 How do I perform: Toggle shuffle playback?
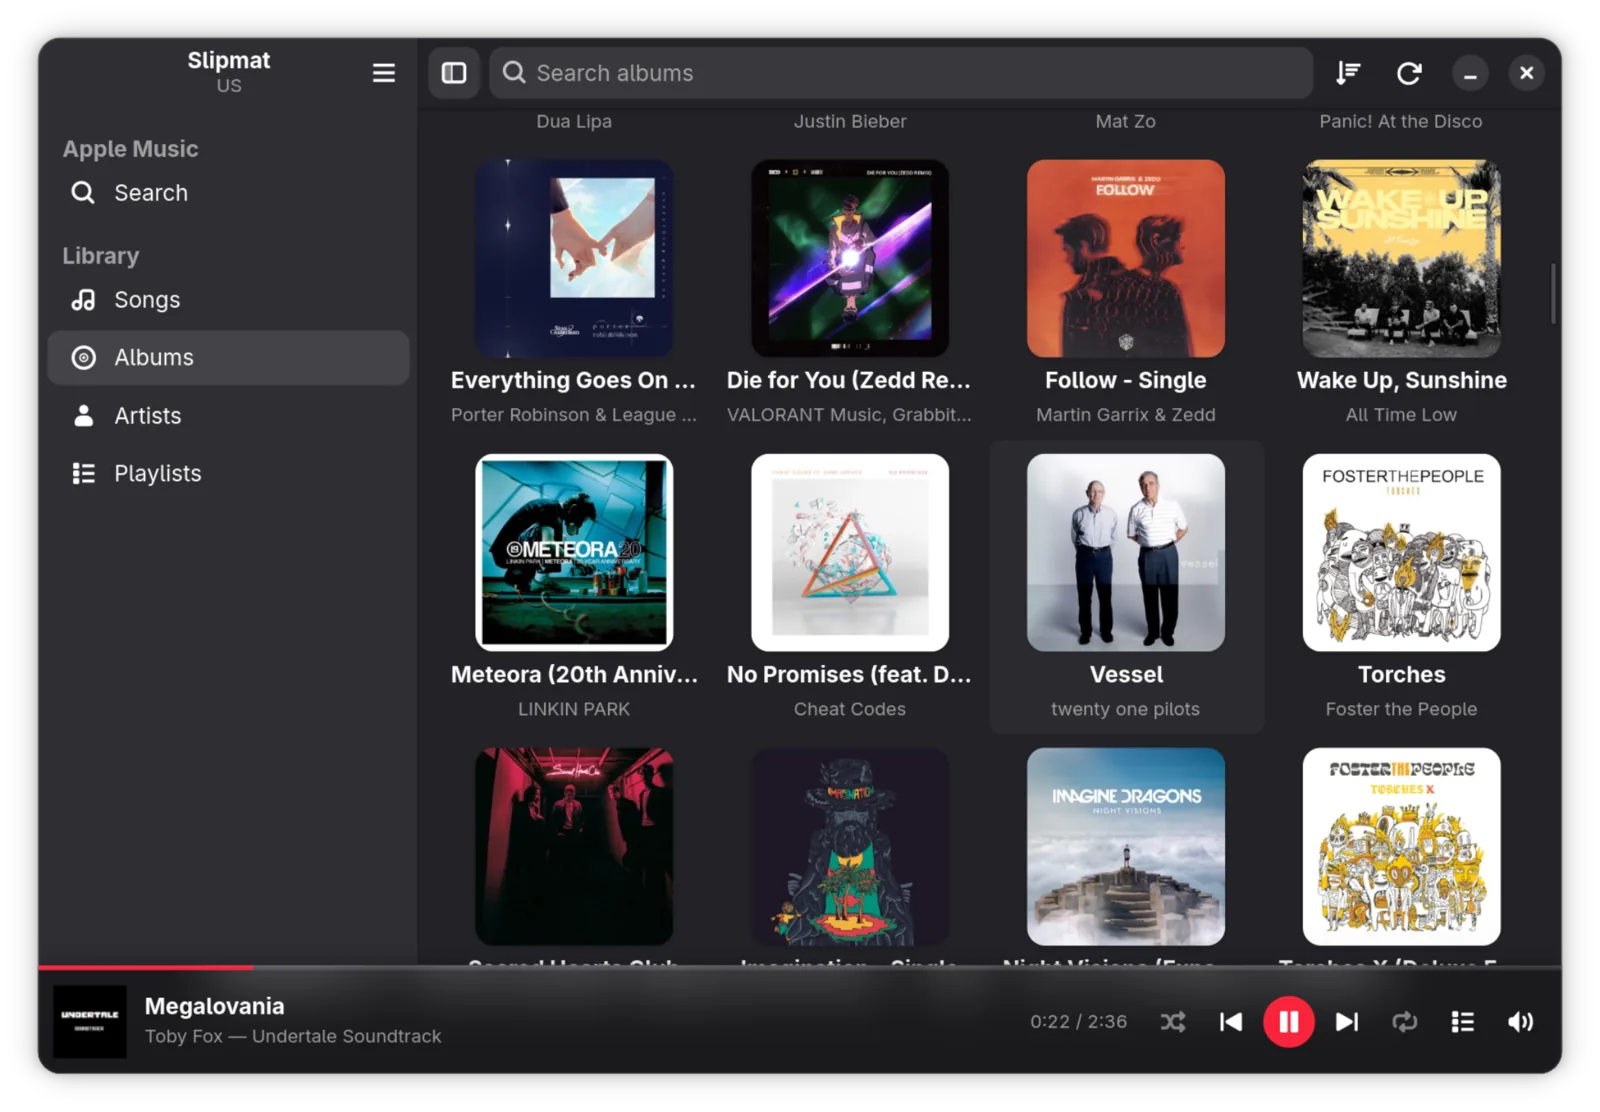[1173, 1022]
